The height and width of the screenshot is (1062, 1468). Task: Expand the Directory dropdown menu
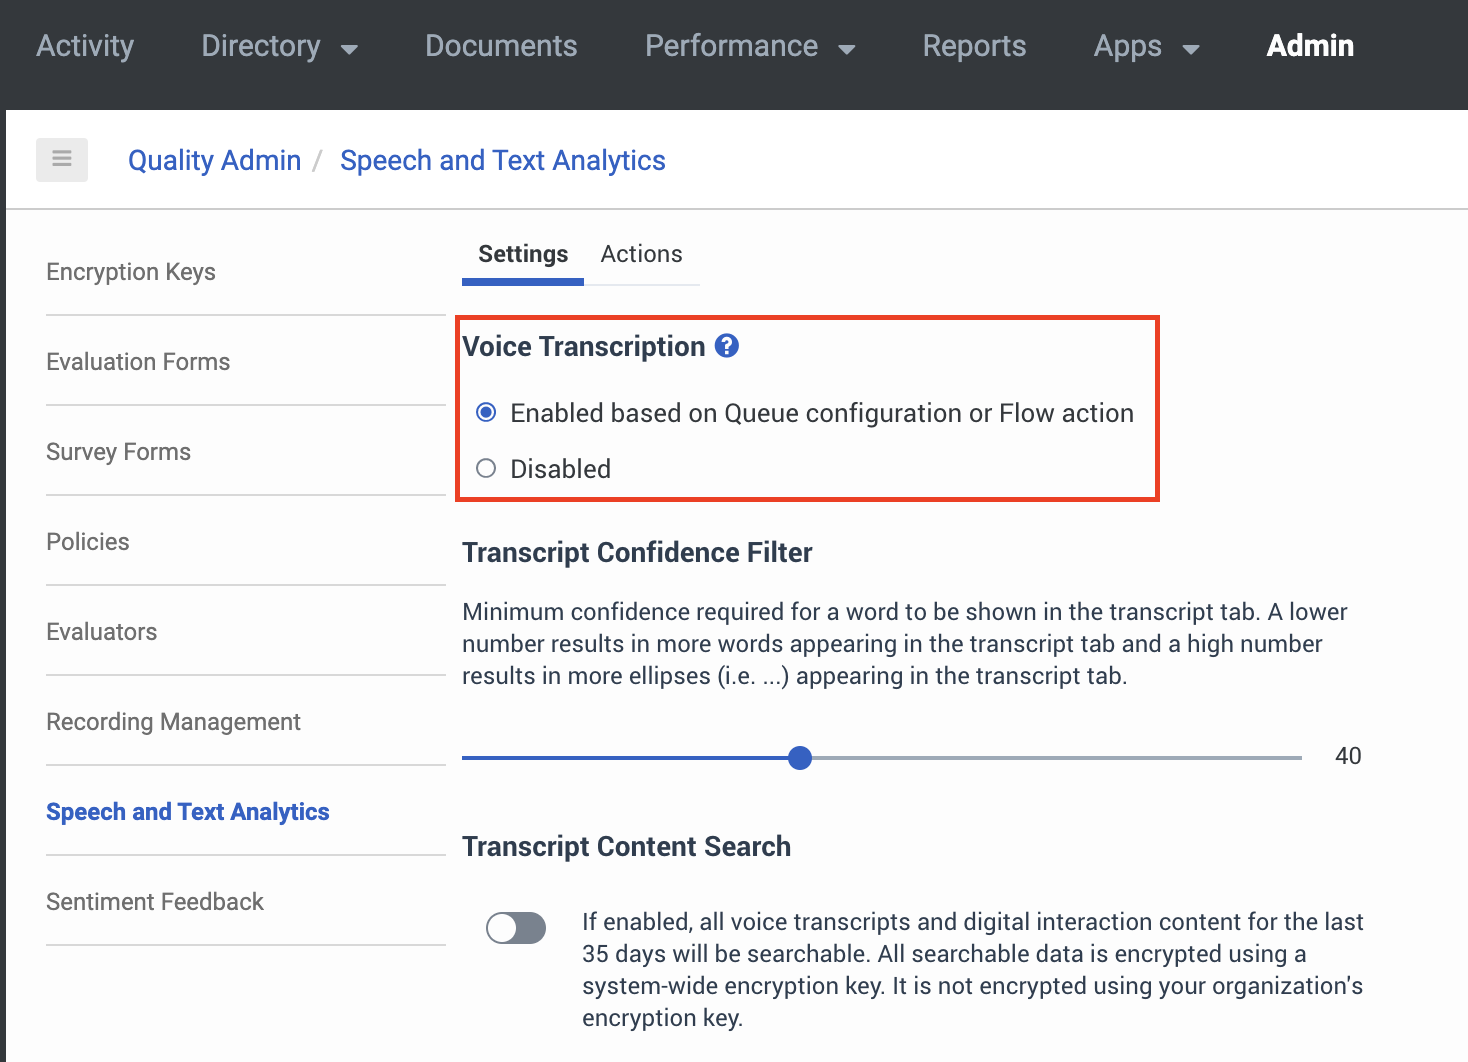click(279, 46)
